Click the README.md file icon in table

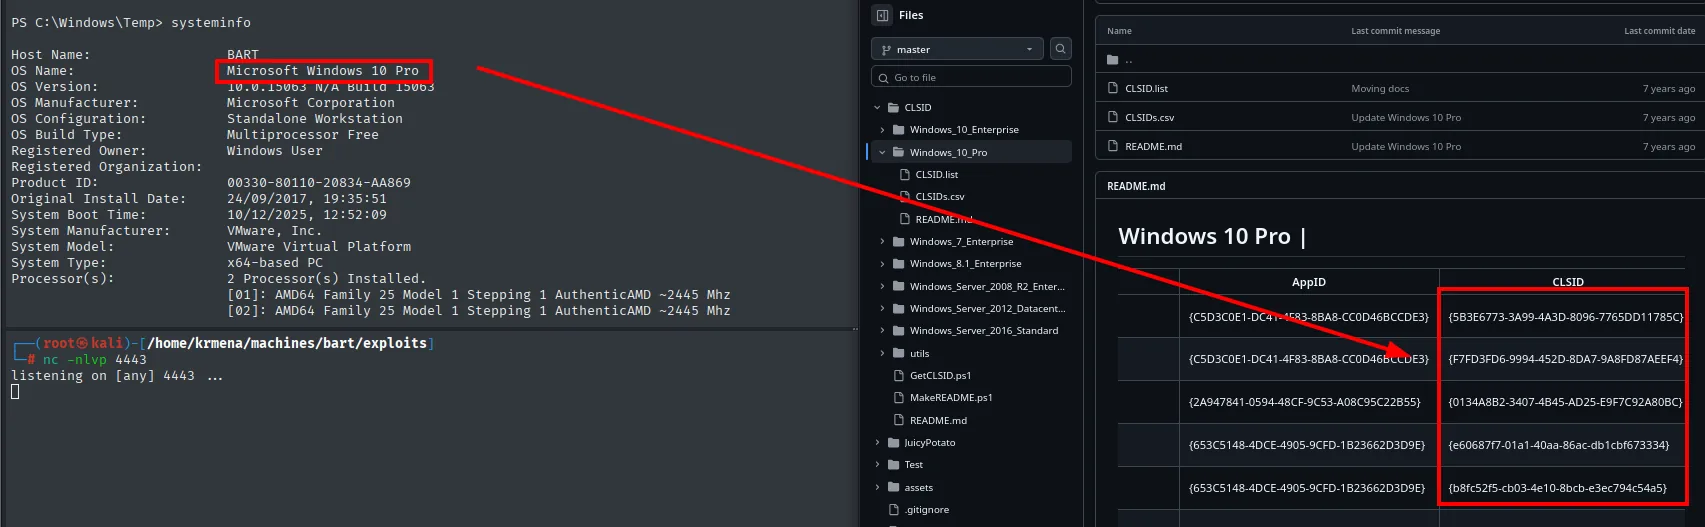[x=1113, y=146]
